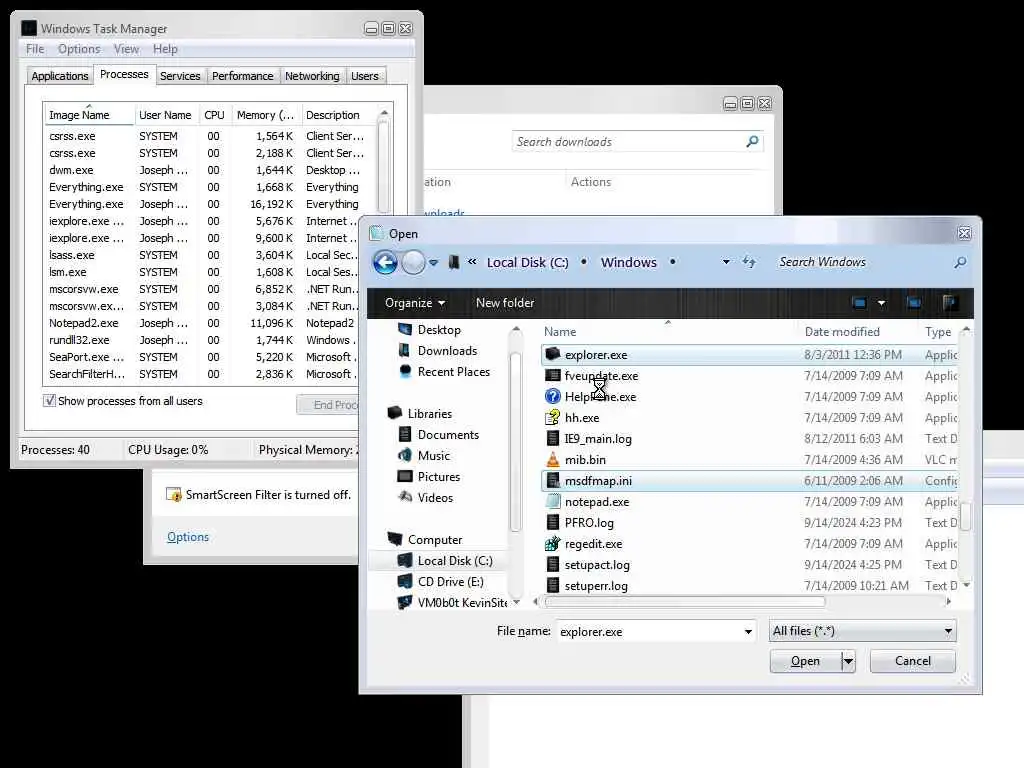Click the navigation pane vertical scrollbar
Image resolution: width=1024 pixels, height=768 pixels.
[515, 441]
